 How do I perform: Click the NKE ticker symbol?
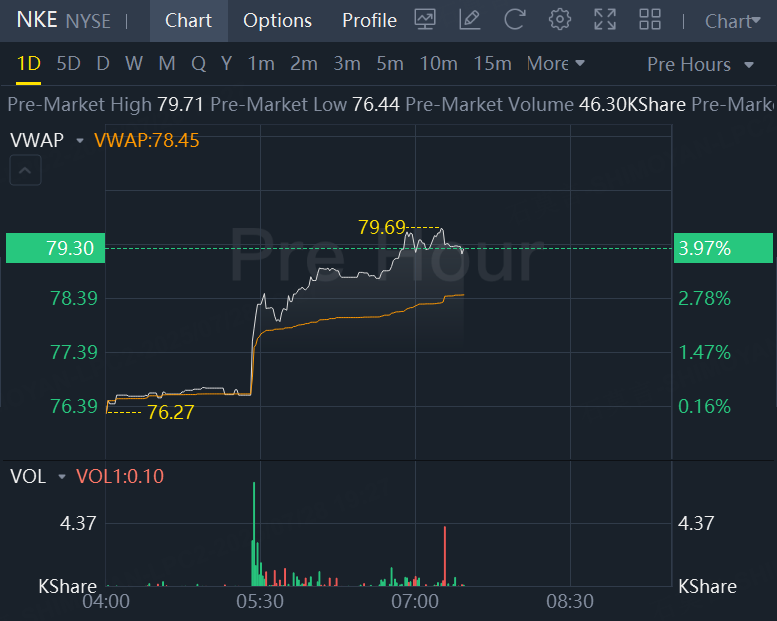point(37,20)
